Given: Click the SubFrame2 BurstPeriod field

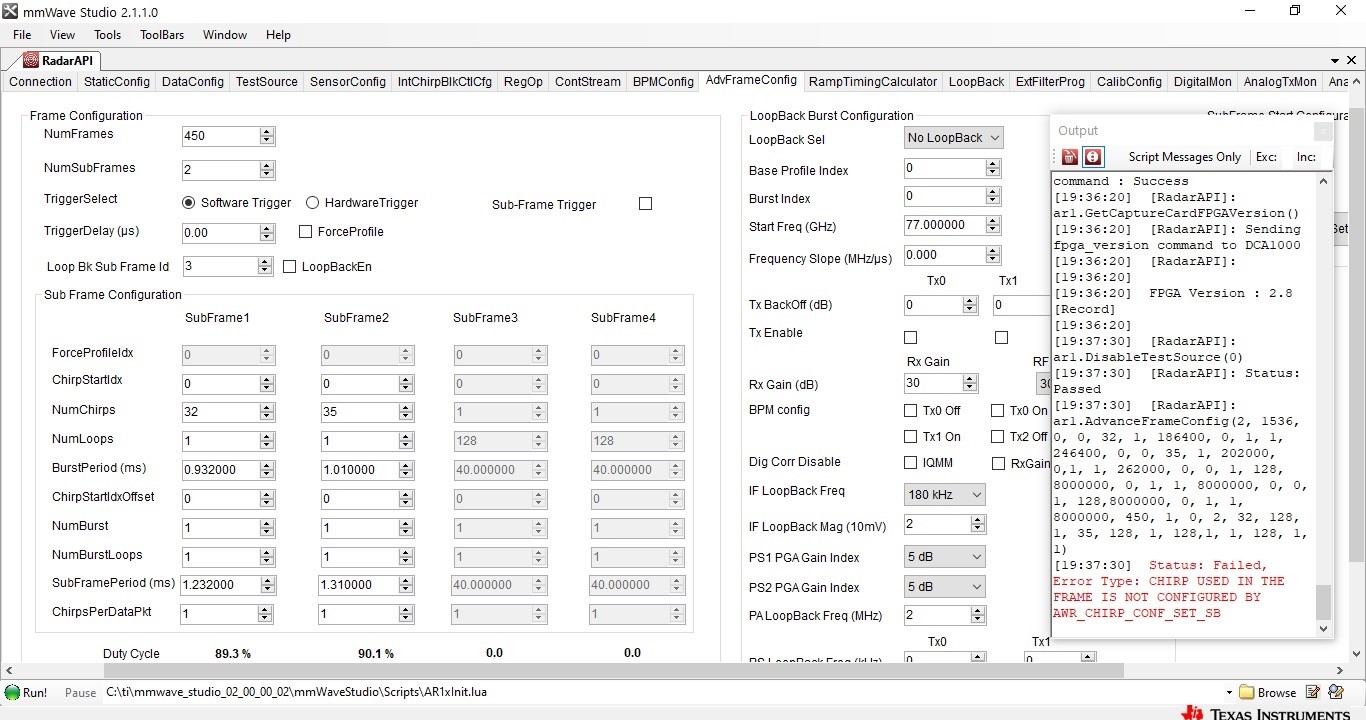Looking at the screenshot, I should [x=358, y=469].
